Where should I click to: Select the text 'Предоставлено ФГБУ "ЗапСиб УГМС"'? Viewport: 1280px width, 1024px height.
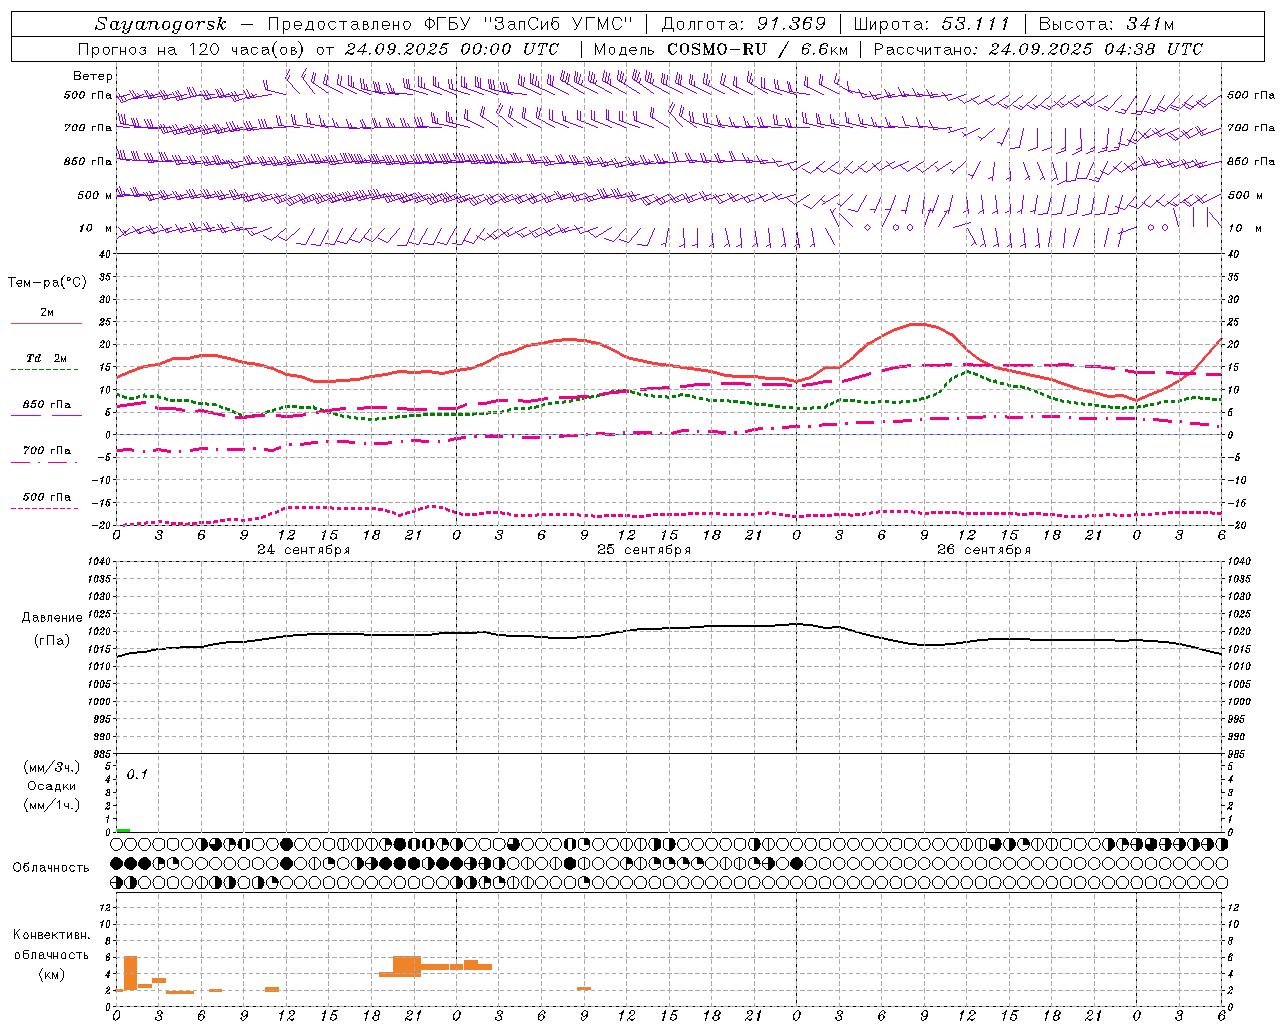pyautogui.click(x=450, y=24)
